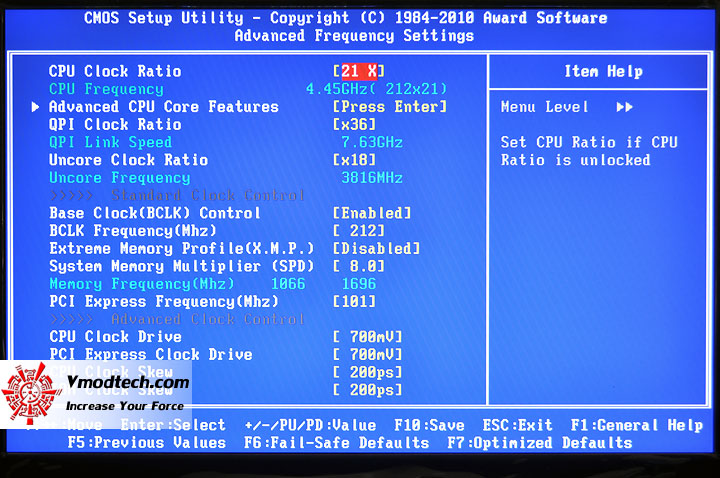Click the Item Help panel title
Image resolution: width=720 pixels, height=478 pixels.
[603, 71]
